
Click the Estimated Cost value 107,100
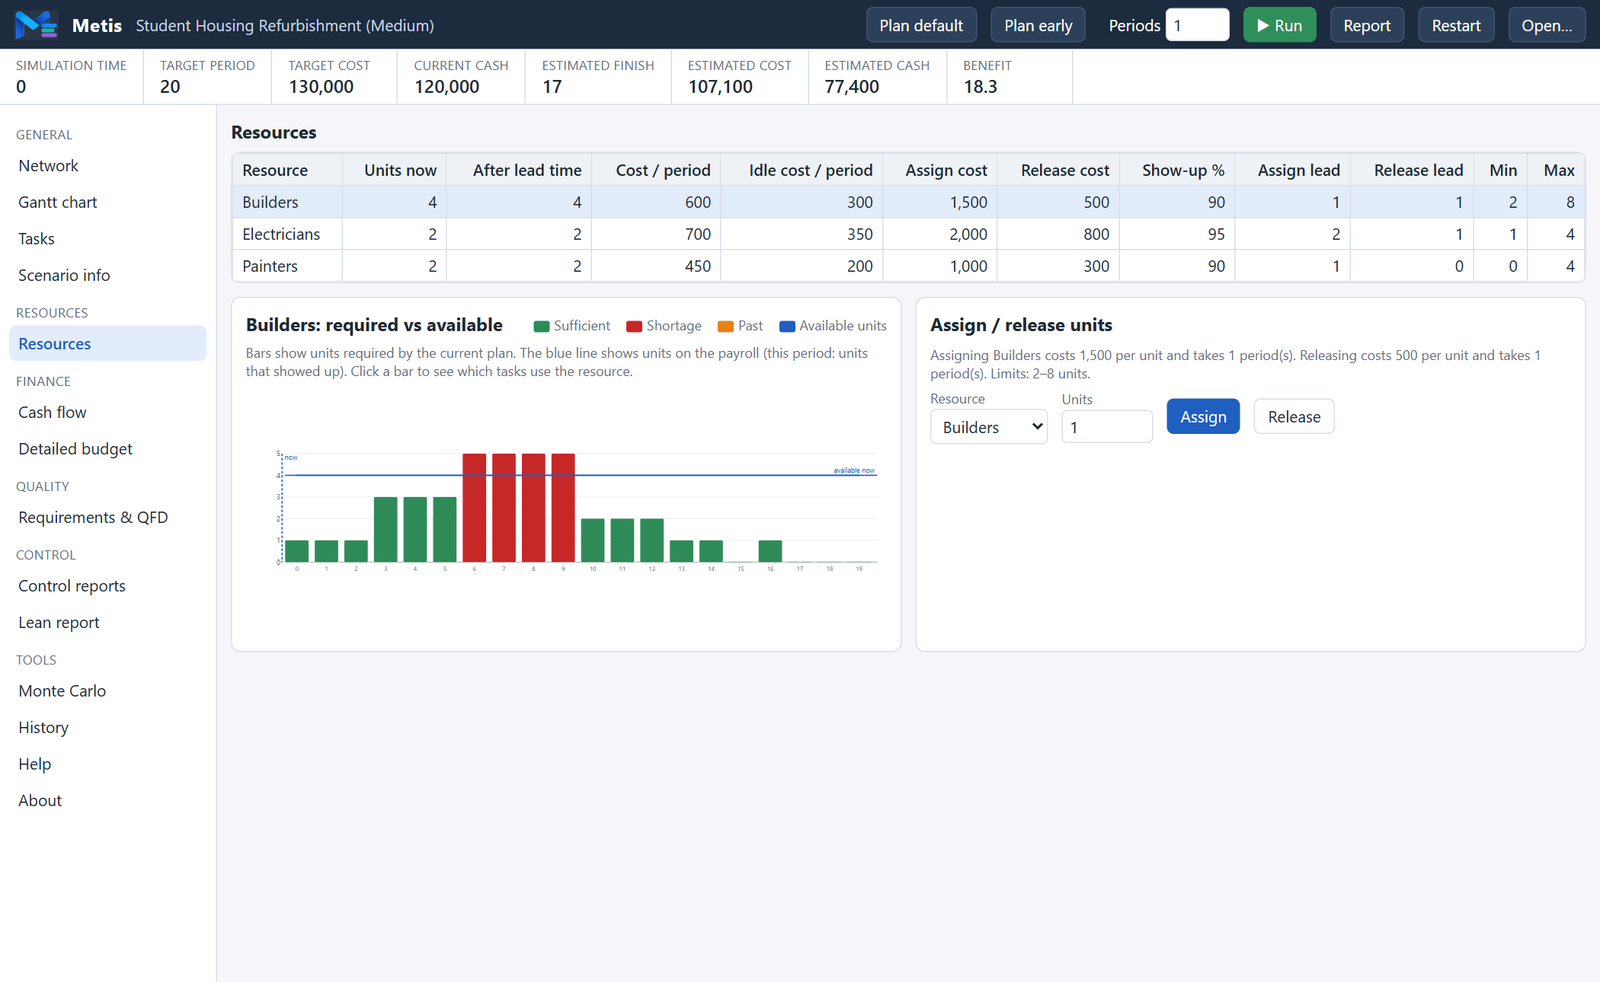720,87
